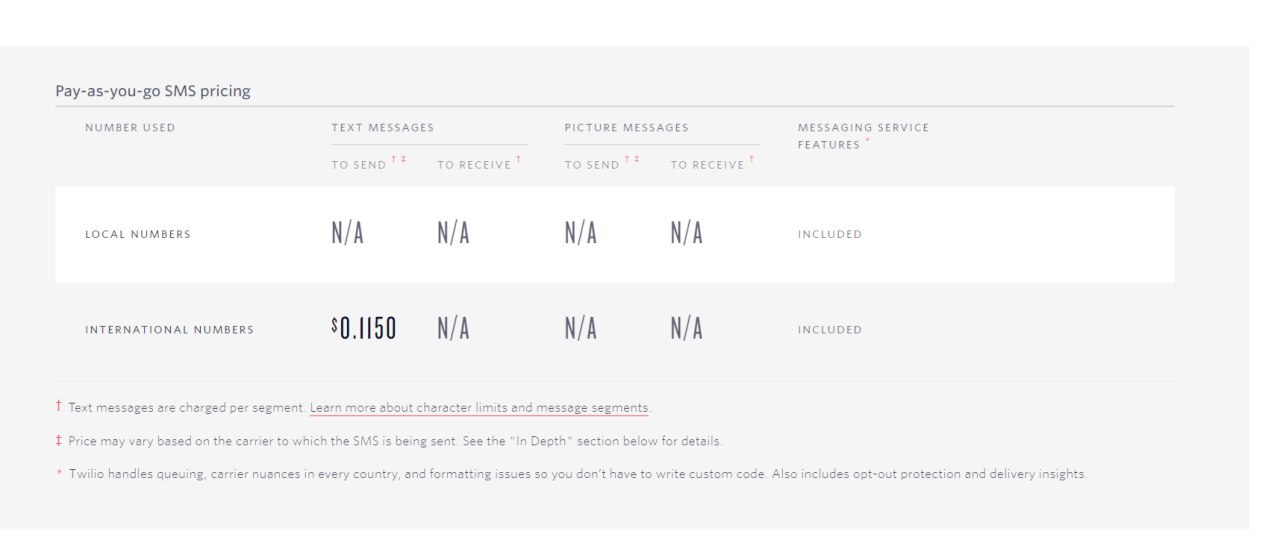Viewport: 1280px width, 537px height.
Task: Open the character limits and message segments link
Action: click(480, 408)
